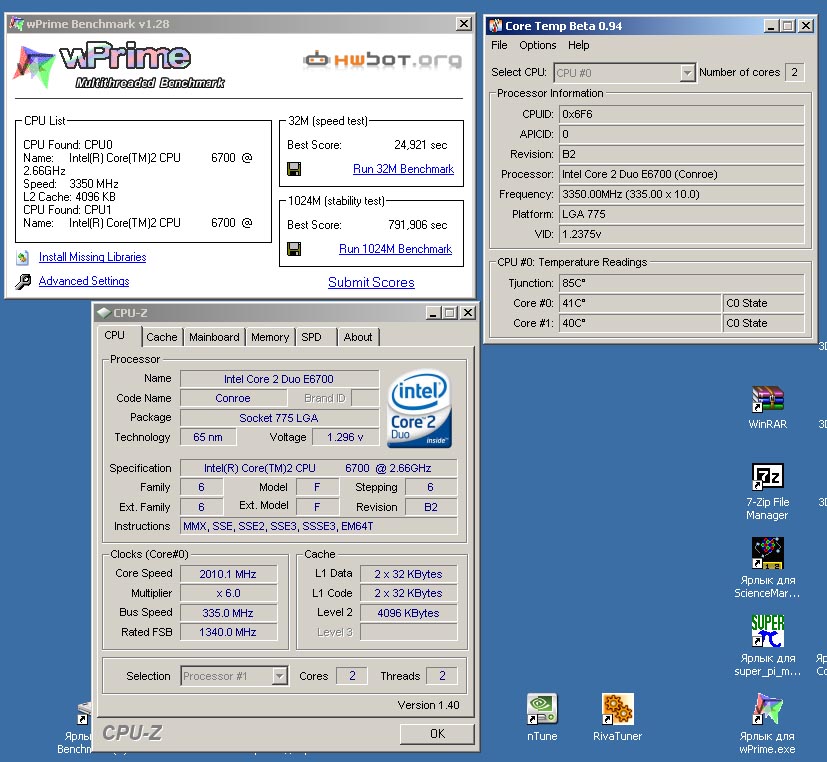Click the 1024M best score 791,906 sec

pos(417,225)
